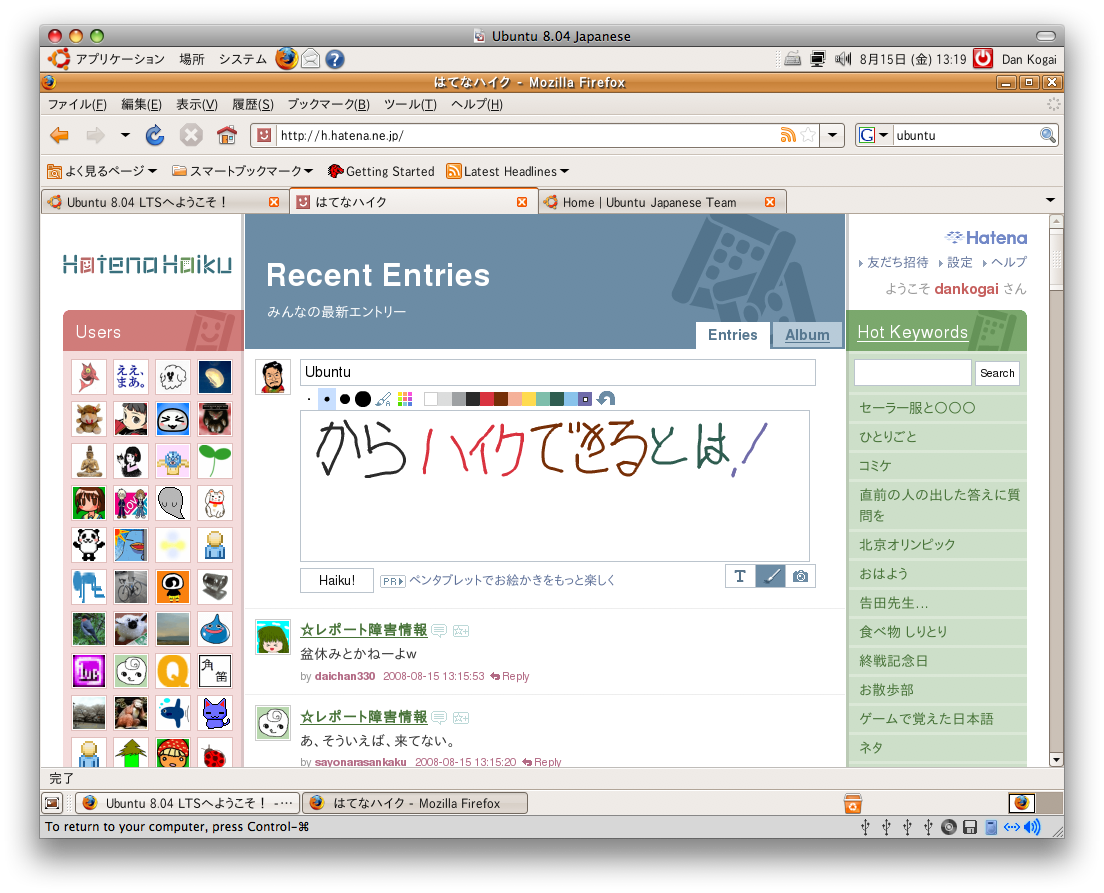Post with the Haiku! button
The height and width of the screenshot is (893, 1104).
point(337,580)
